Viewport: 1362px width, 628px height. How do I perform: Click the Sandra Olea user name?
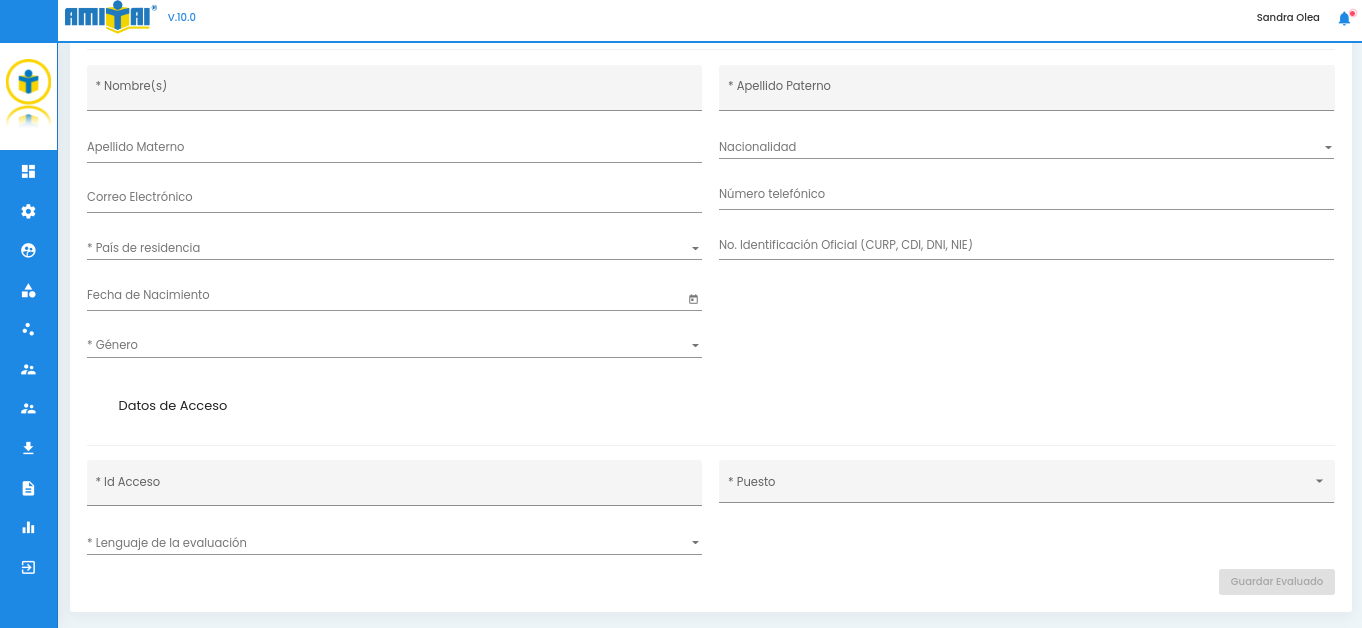[x=1288, y=18]
